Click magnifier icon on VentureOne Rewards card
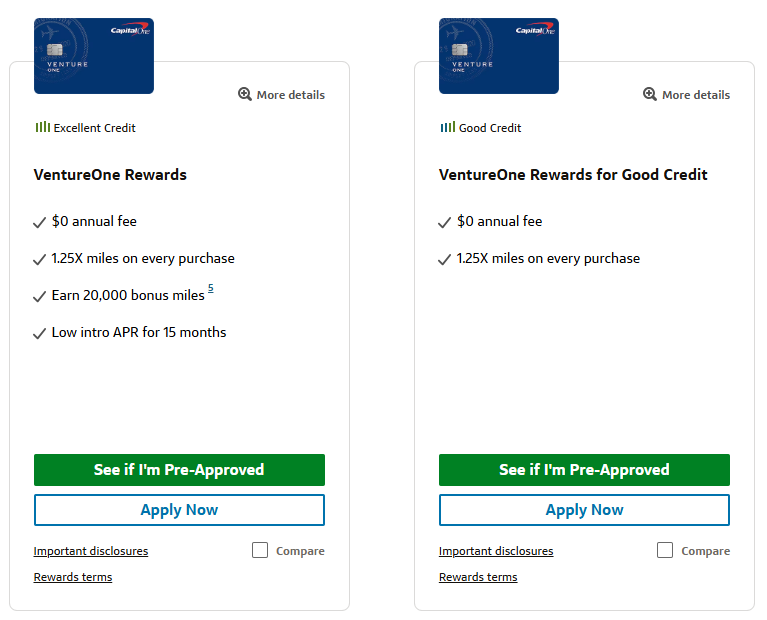The image size is (767, 620). (x=245, y=94)
